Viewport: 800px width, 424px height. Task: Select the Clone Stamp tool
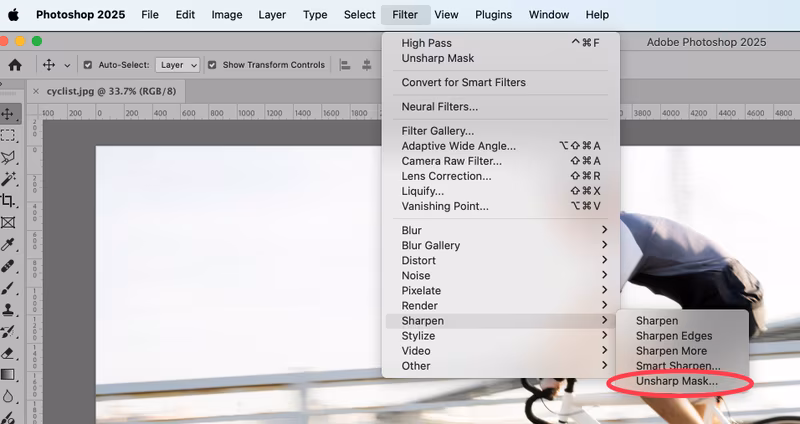click(x=8, y=309)
